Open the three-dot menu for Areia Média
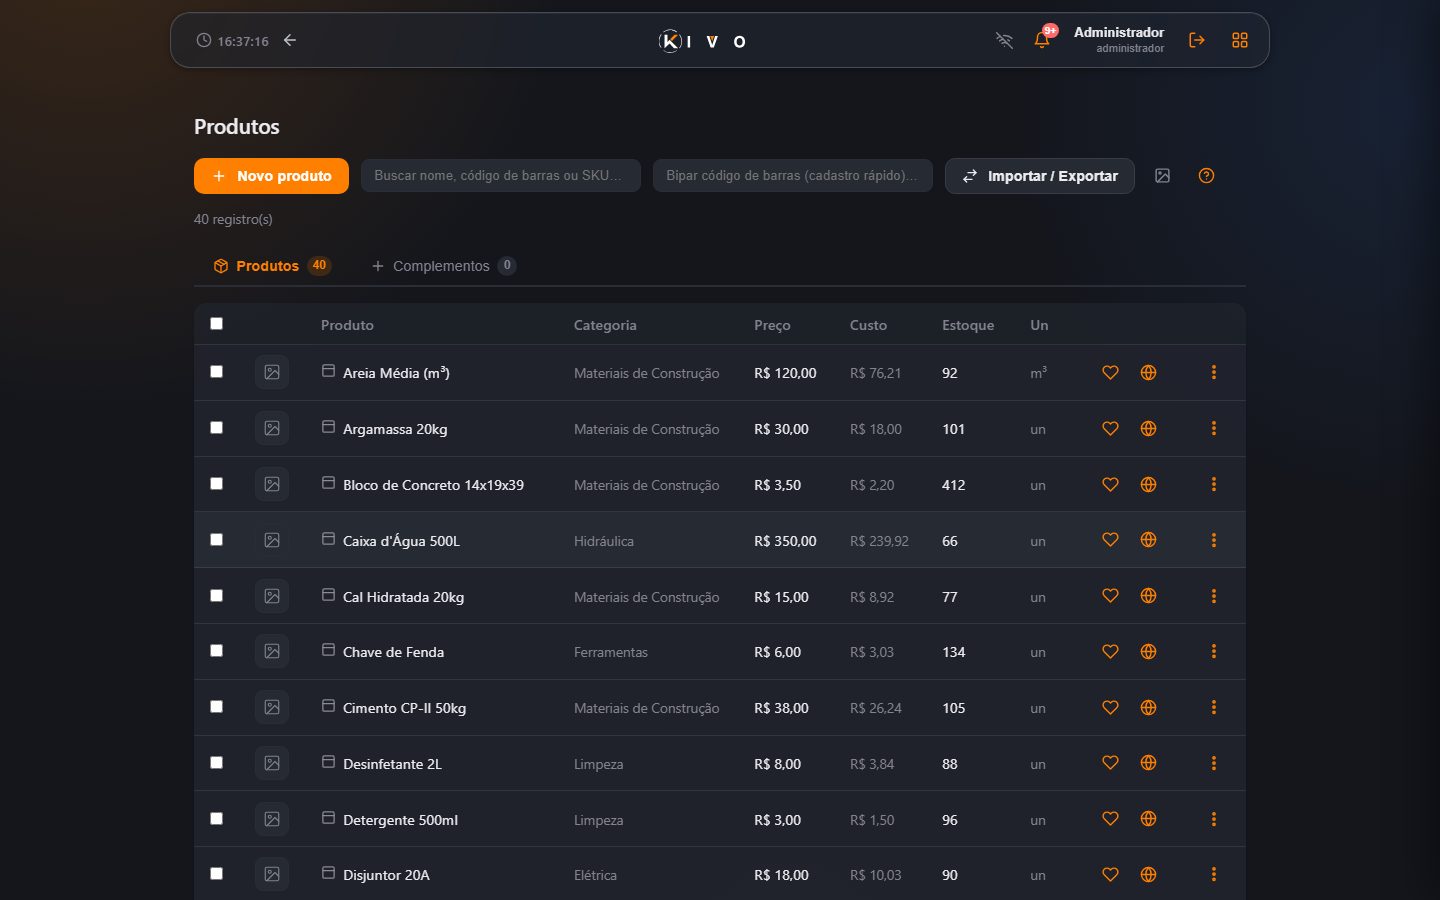Viewport: 1440px width, 900px height. [x=1214, y=372]
